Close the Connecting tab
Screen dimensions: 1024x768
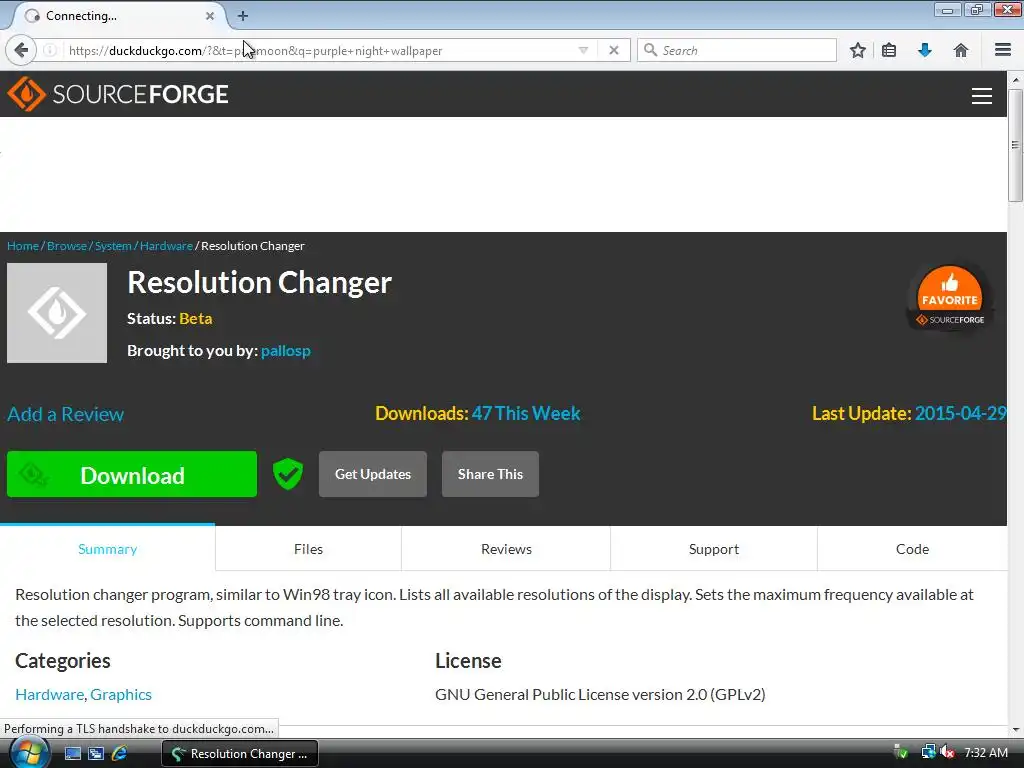(x=210, y=16)
